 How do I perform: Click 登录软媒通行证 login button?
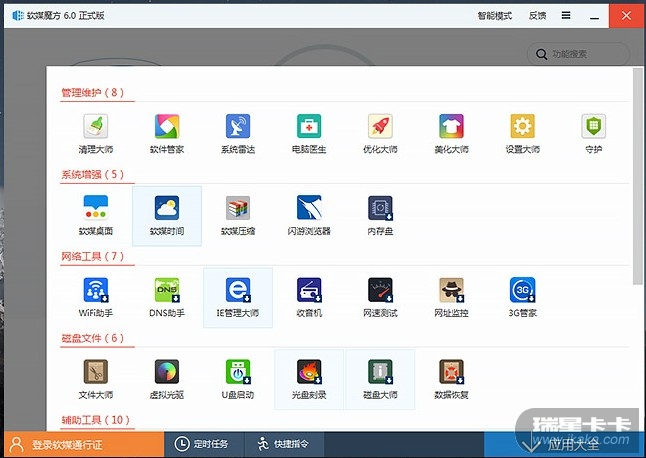coord(84,444)
